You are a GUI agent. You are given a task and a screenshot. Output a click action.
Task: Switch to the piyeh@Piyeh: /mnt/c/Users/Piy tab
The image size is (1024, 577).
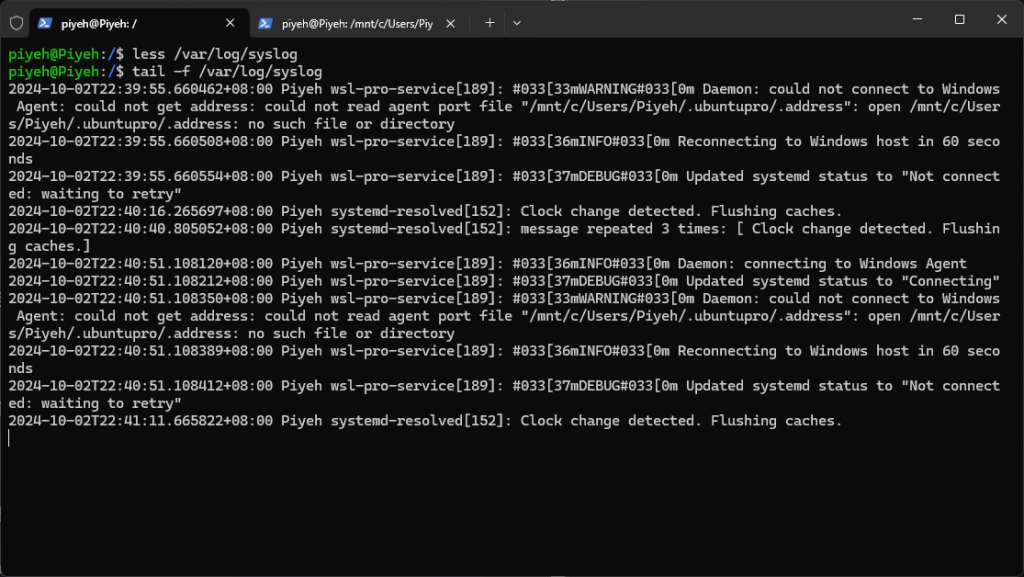[359, 23]
